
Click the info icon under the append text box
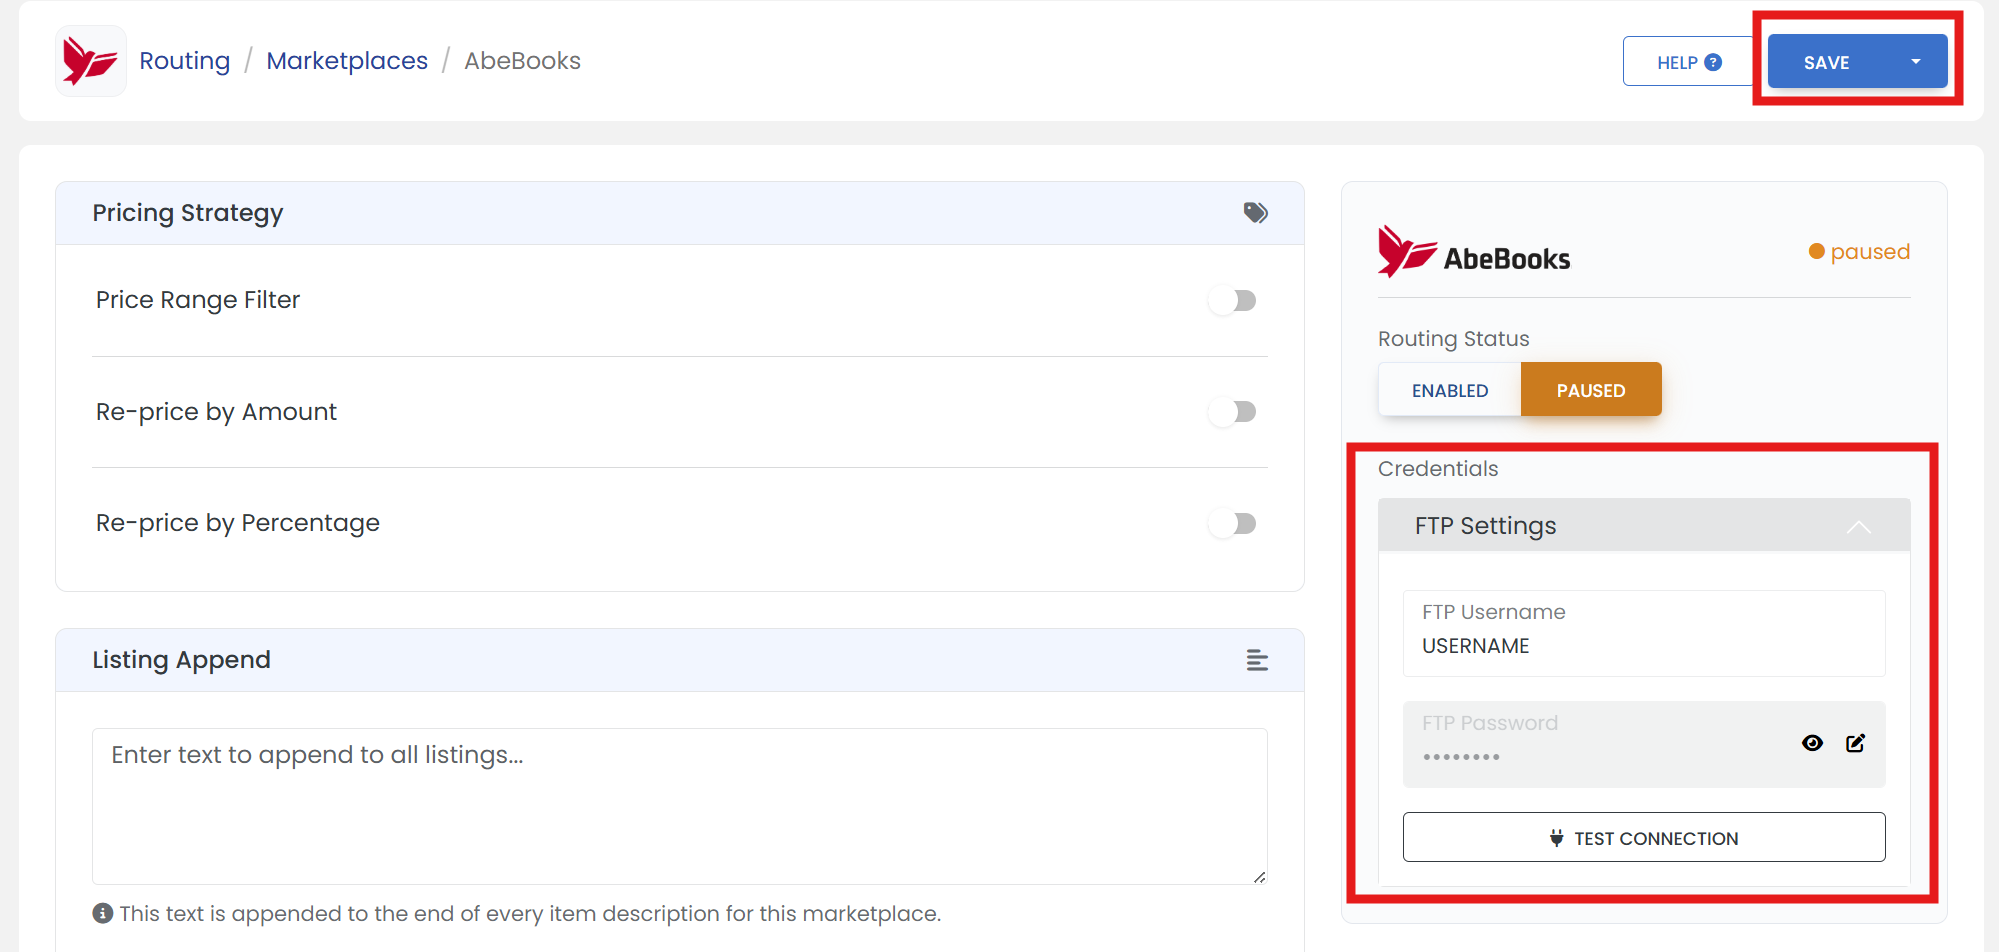click(102, 913)
